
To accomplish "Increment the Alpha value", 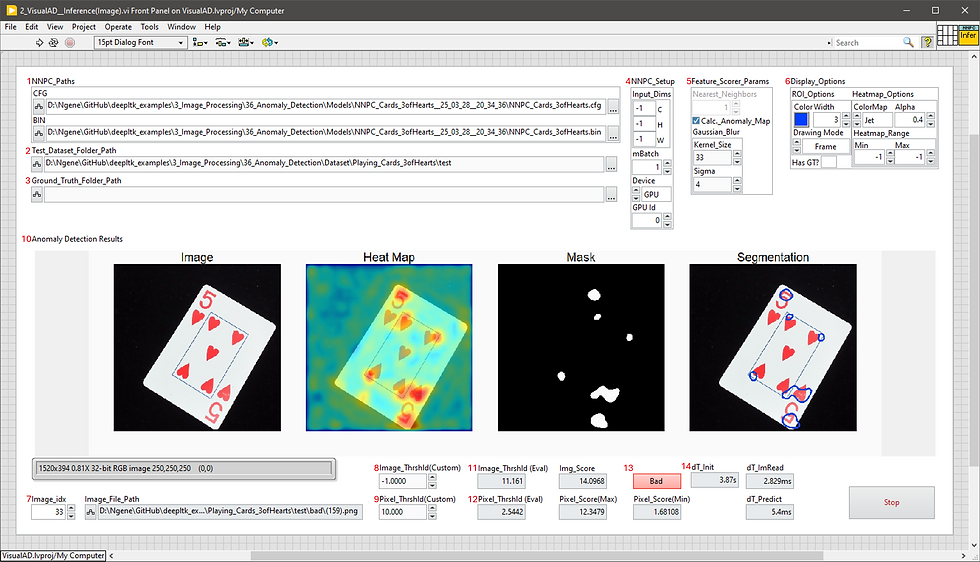I will 931,116.
